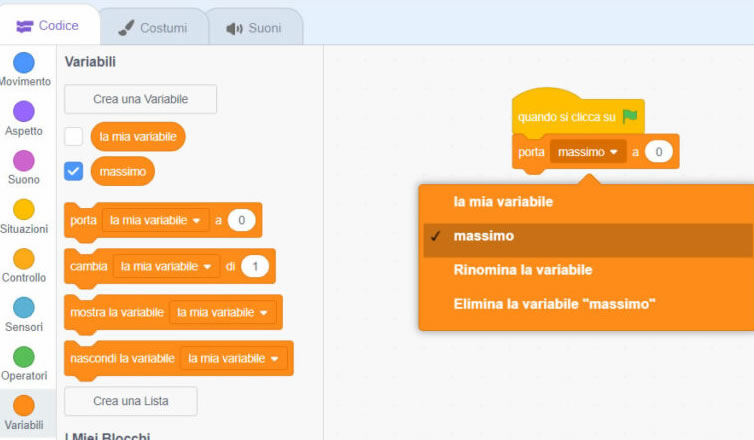Click the green flag on the hat block
Screen dimensions: 754x440
click(x=629, y=116)
